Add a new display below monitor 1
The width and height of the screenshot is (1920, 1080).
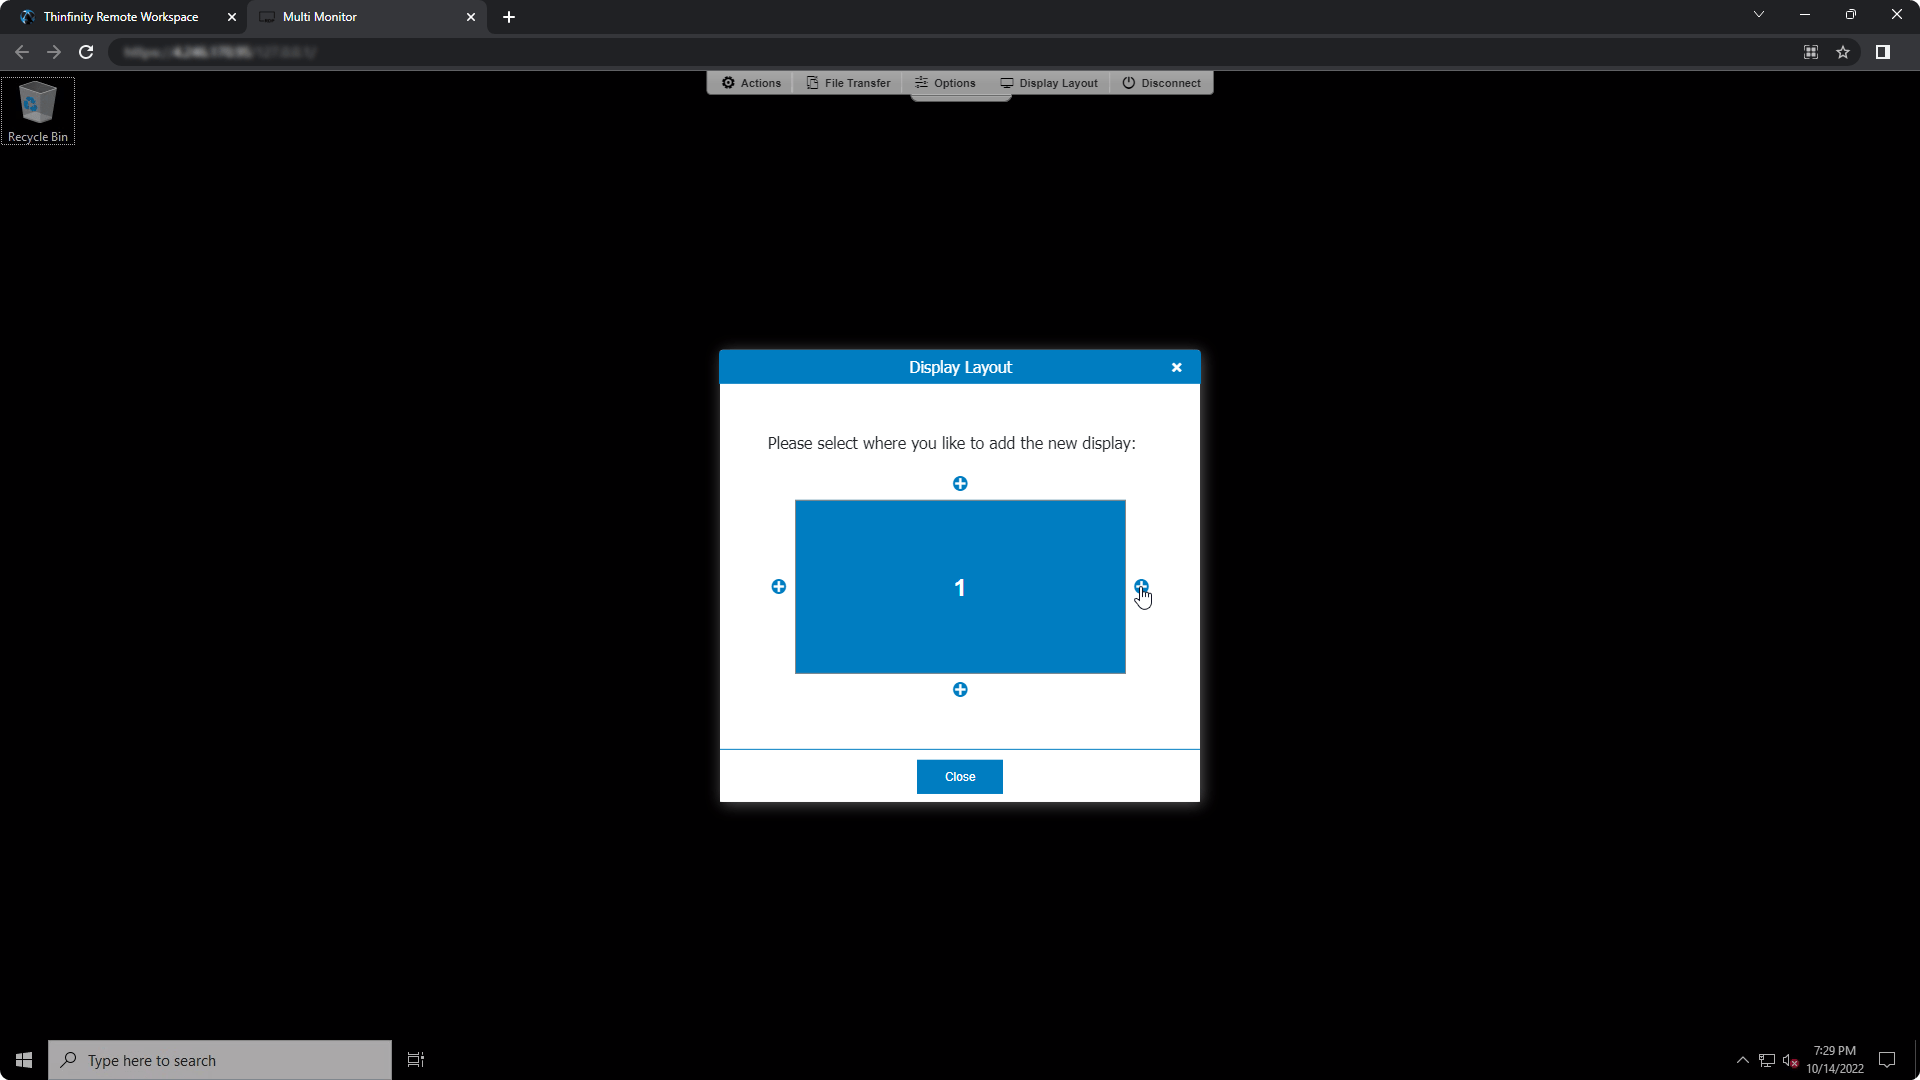click(960, 689)
